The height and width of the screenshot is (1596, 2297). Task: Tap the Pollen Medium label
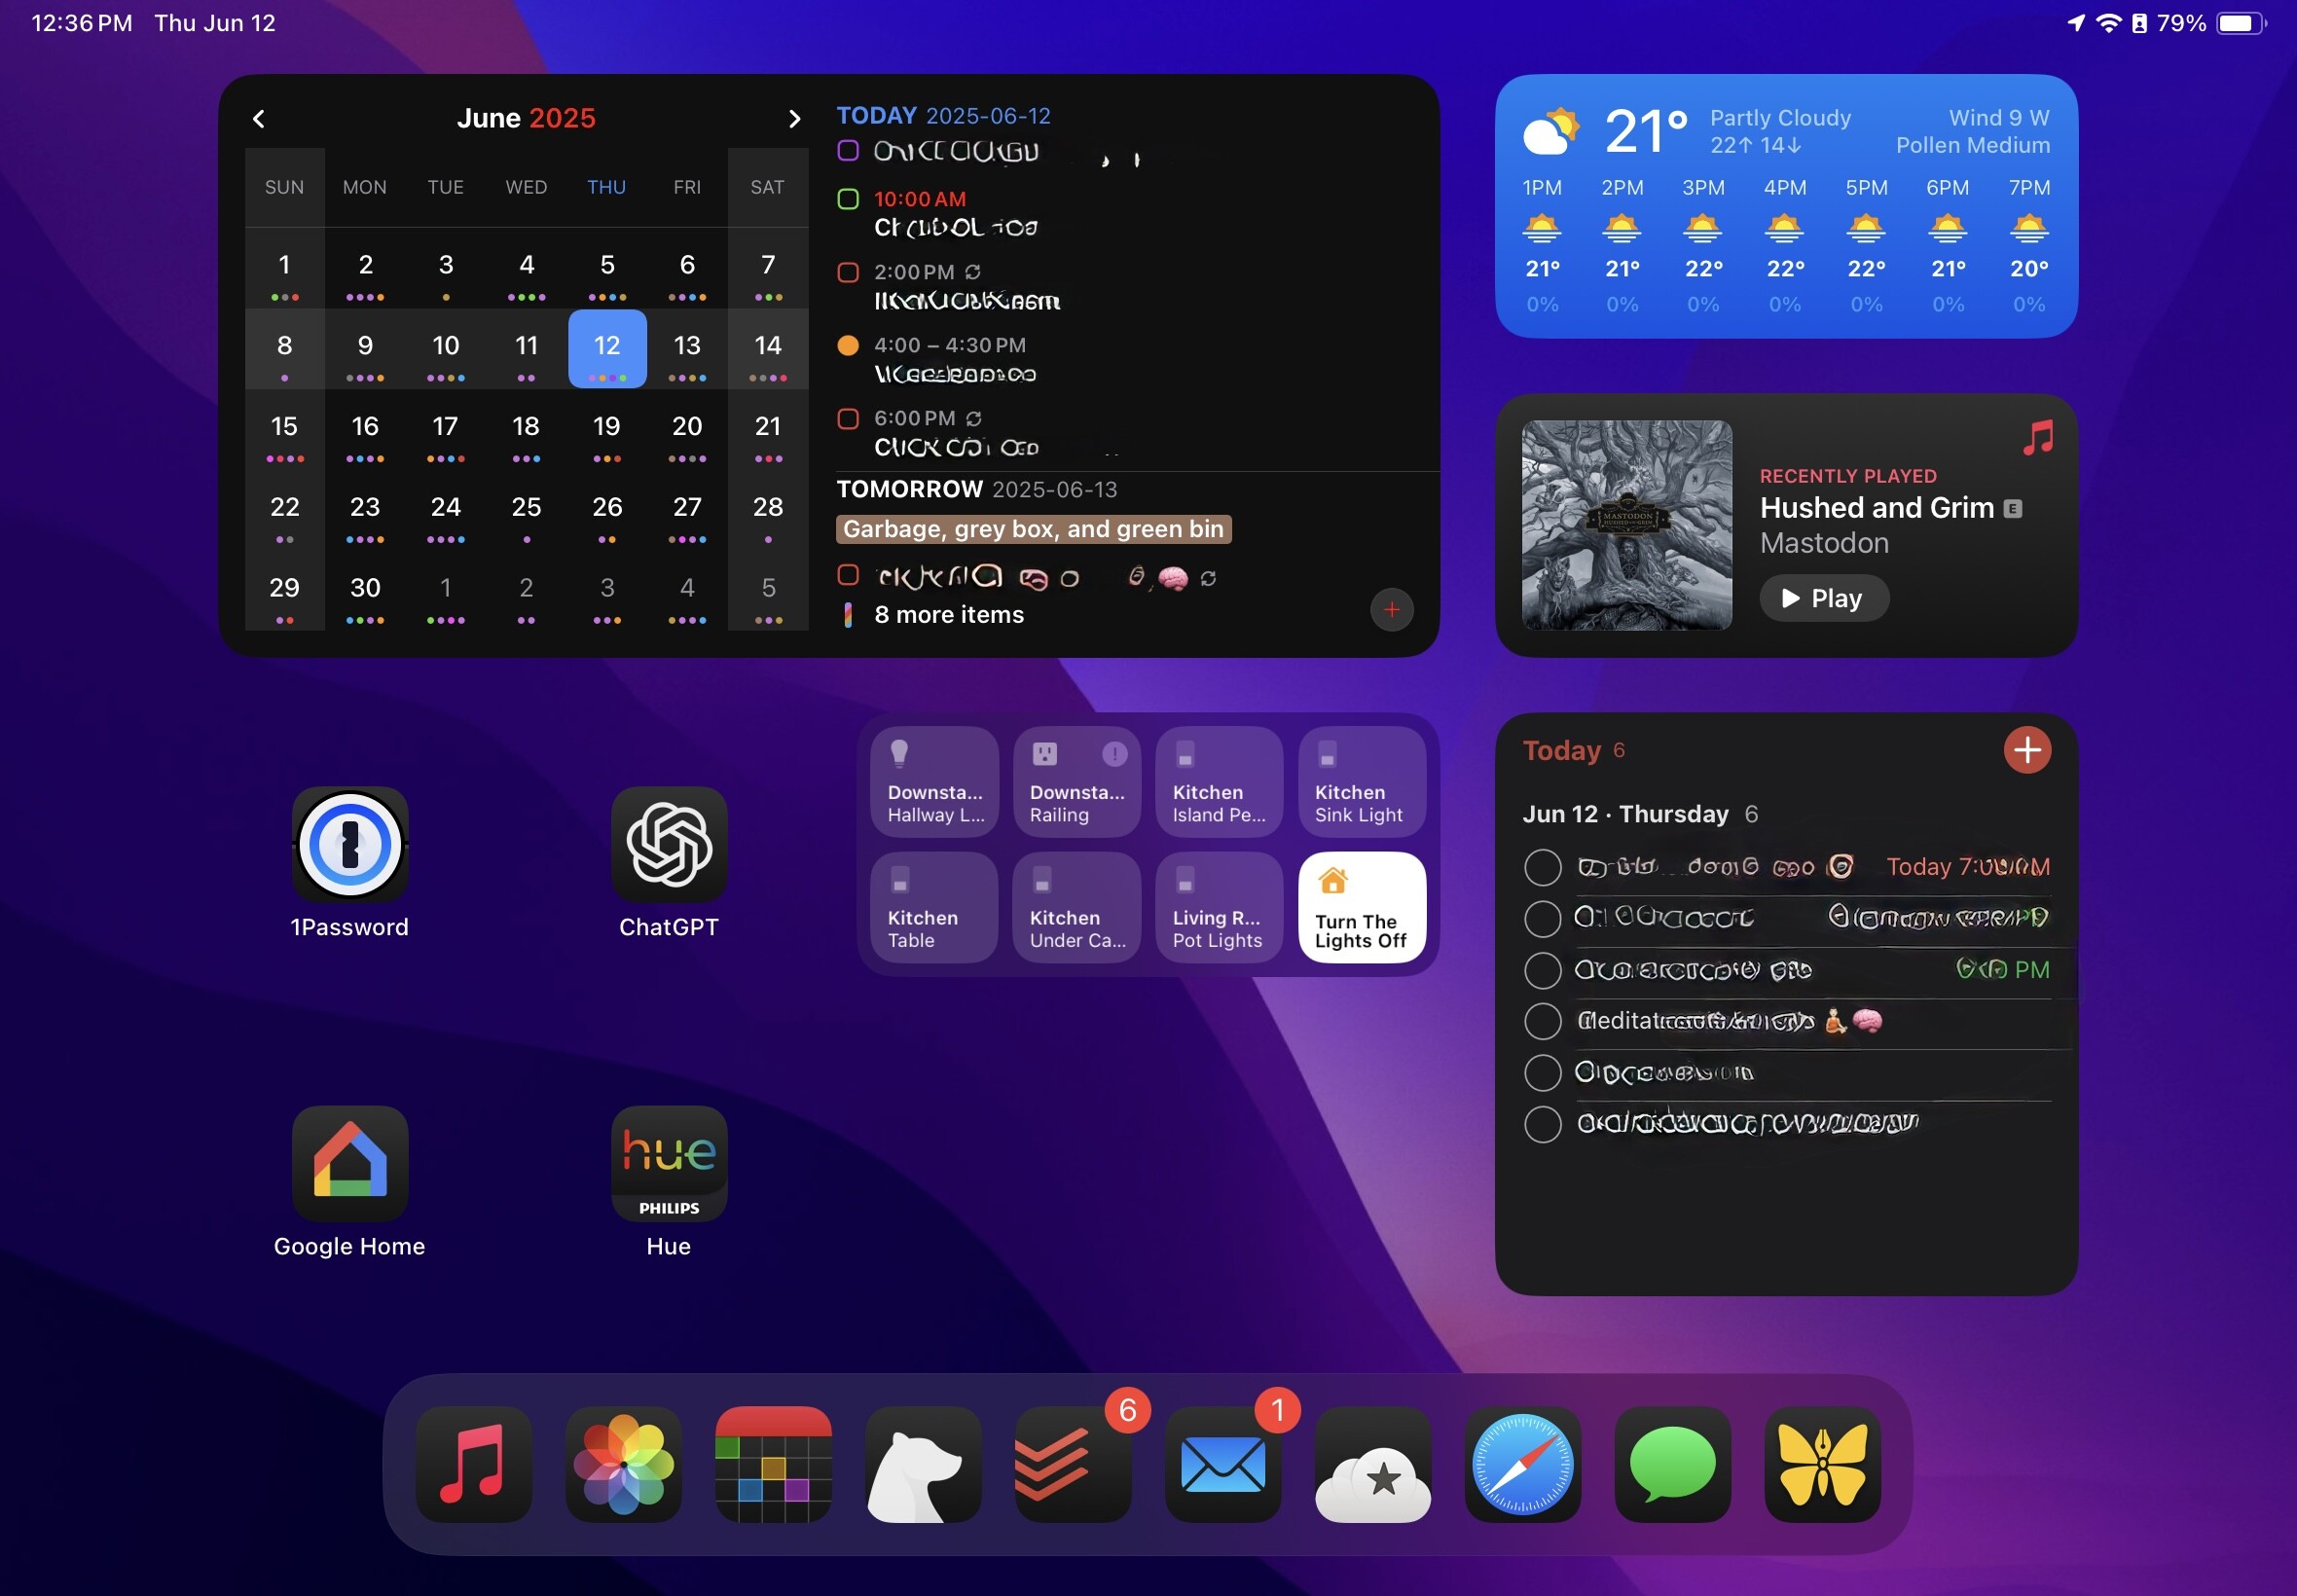[1972, 145]
